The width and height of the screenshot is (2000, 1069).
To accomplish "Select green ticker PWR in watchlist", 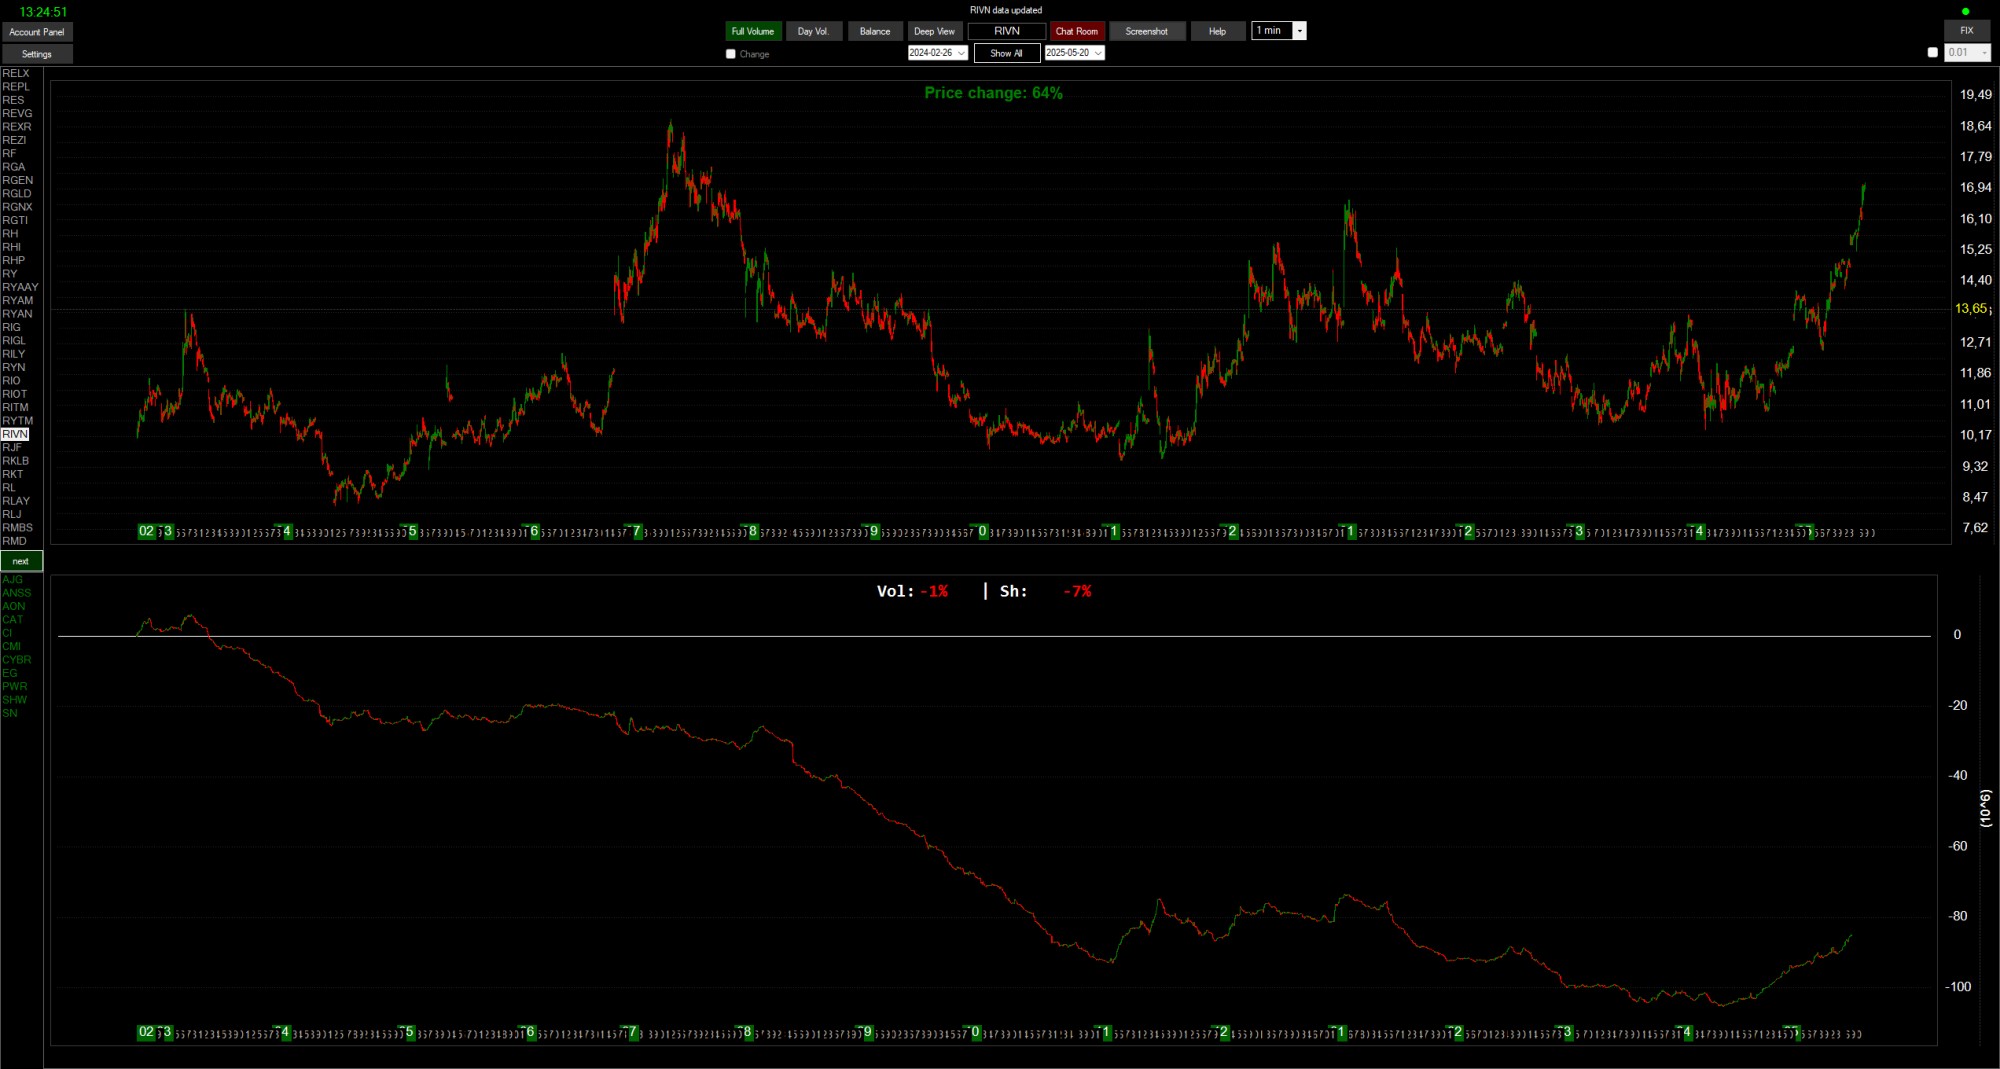I will tap(14, 686).
